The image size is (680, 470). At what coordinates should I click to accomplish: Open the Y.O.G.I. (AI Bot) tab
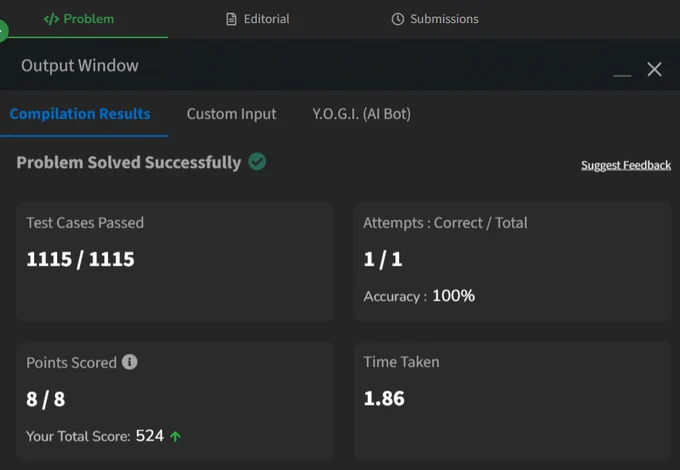pos(362,114)
